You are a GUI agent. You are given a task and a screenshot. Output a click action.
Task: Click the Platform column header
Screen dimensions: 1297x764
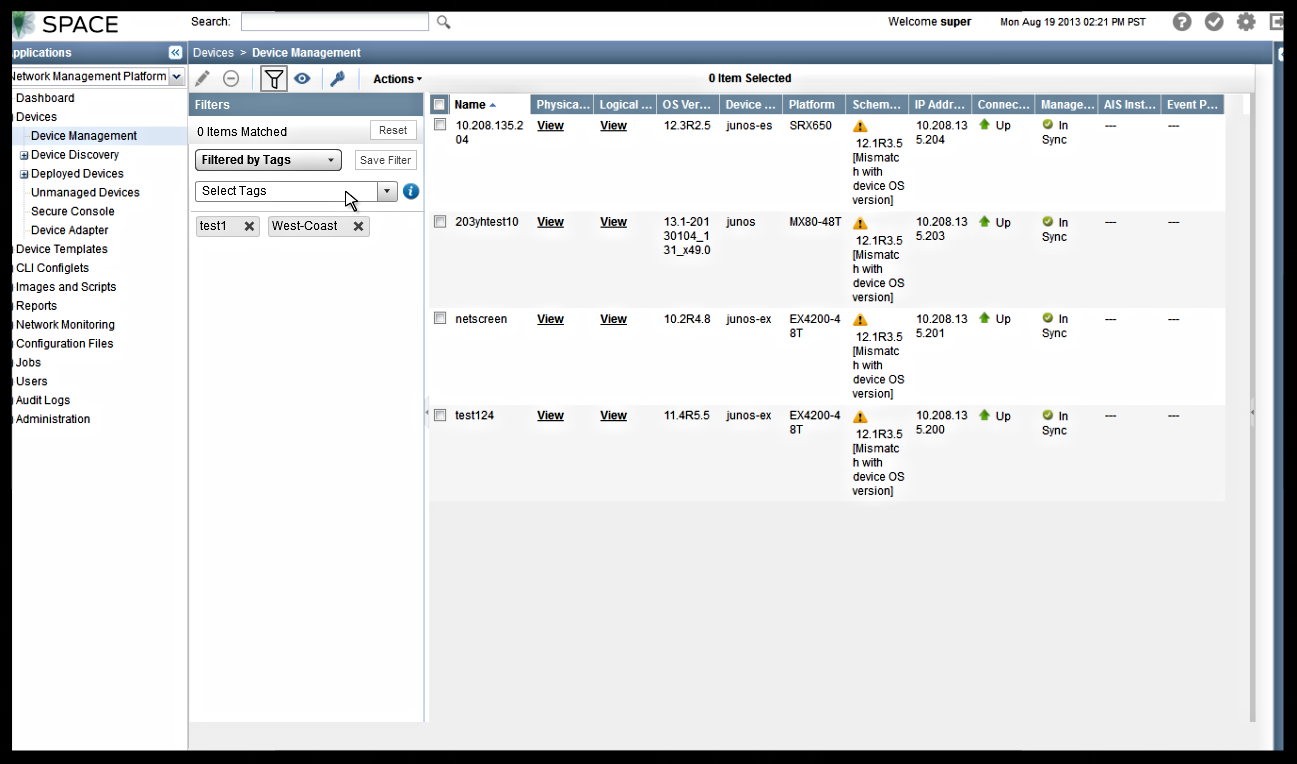(x=814, y=105)
